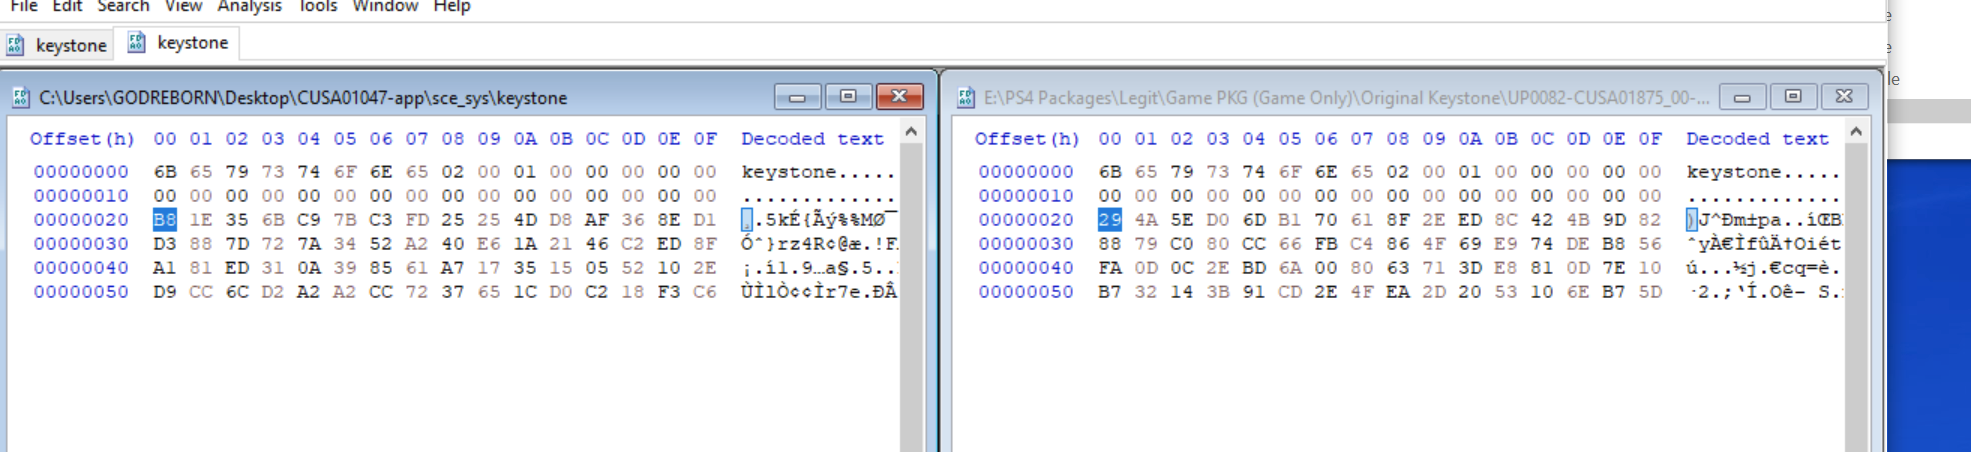
Task: Click Offset(h) header in right window
Action: click(1027, 139)
